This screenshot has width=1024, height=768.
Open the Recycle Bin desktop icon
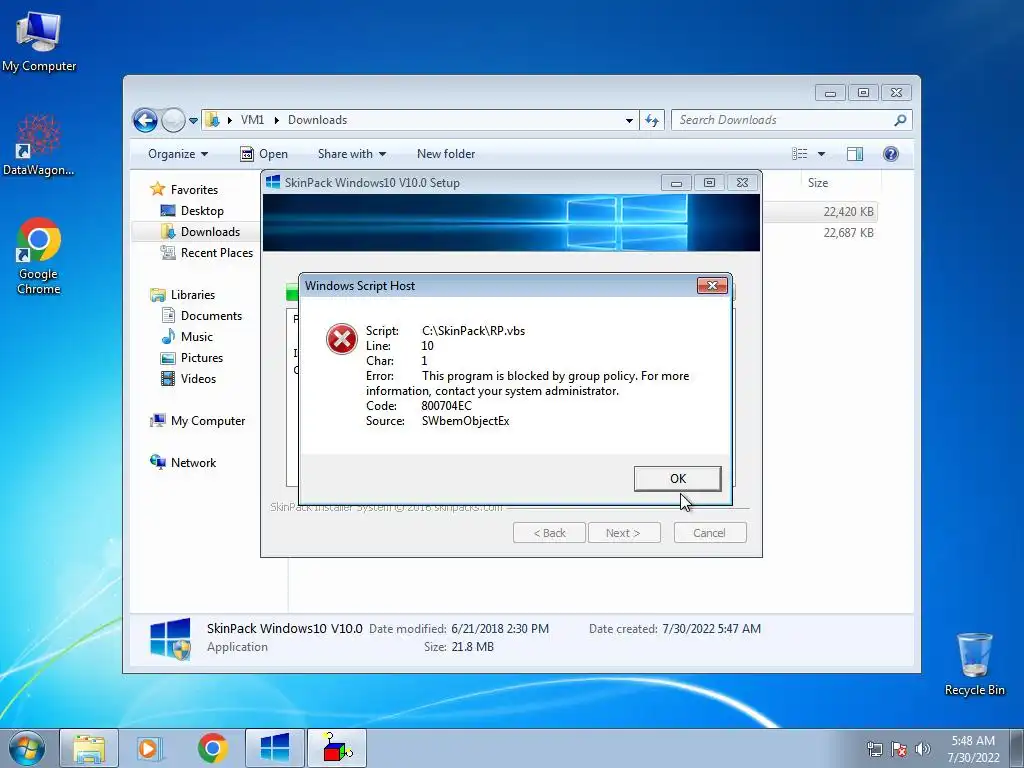coord(974,664)
